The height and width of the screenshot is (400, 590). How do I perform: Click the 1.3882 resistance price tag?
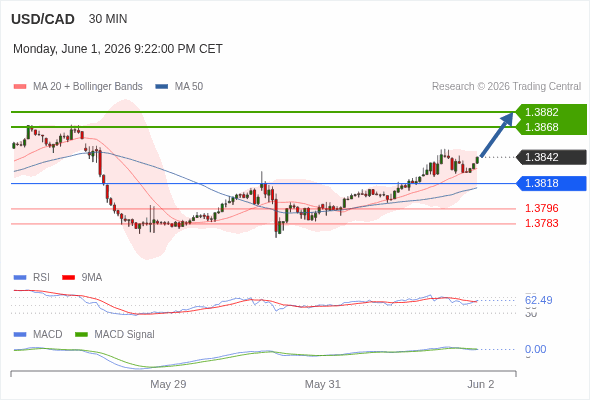(x=551, y=112)
